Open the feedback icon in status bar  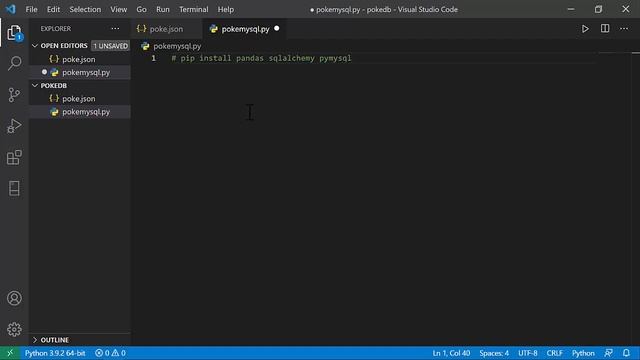click(608, 353)
